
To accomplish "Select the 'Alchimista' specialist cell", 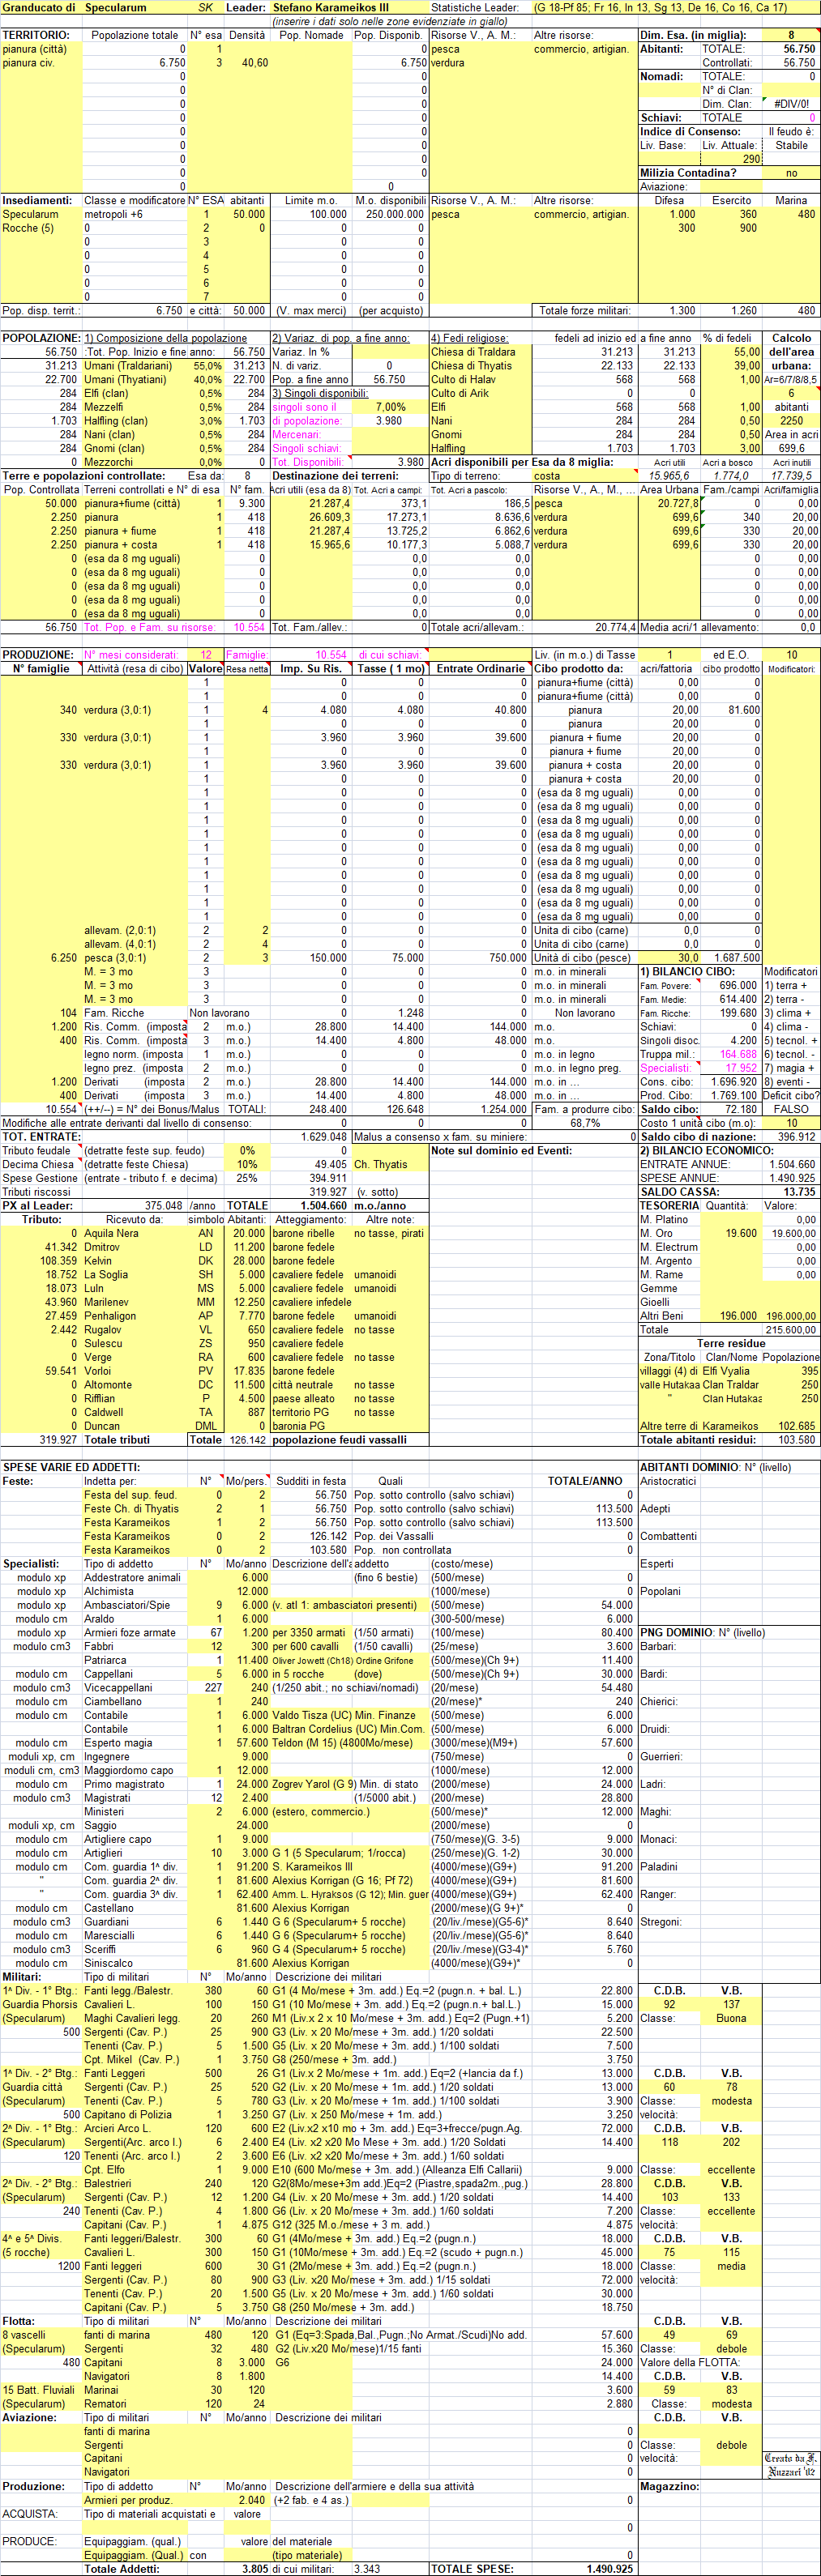I will click(109, 1592).
